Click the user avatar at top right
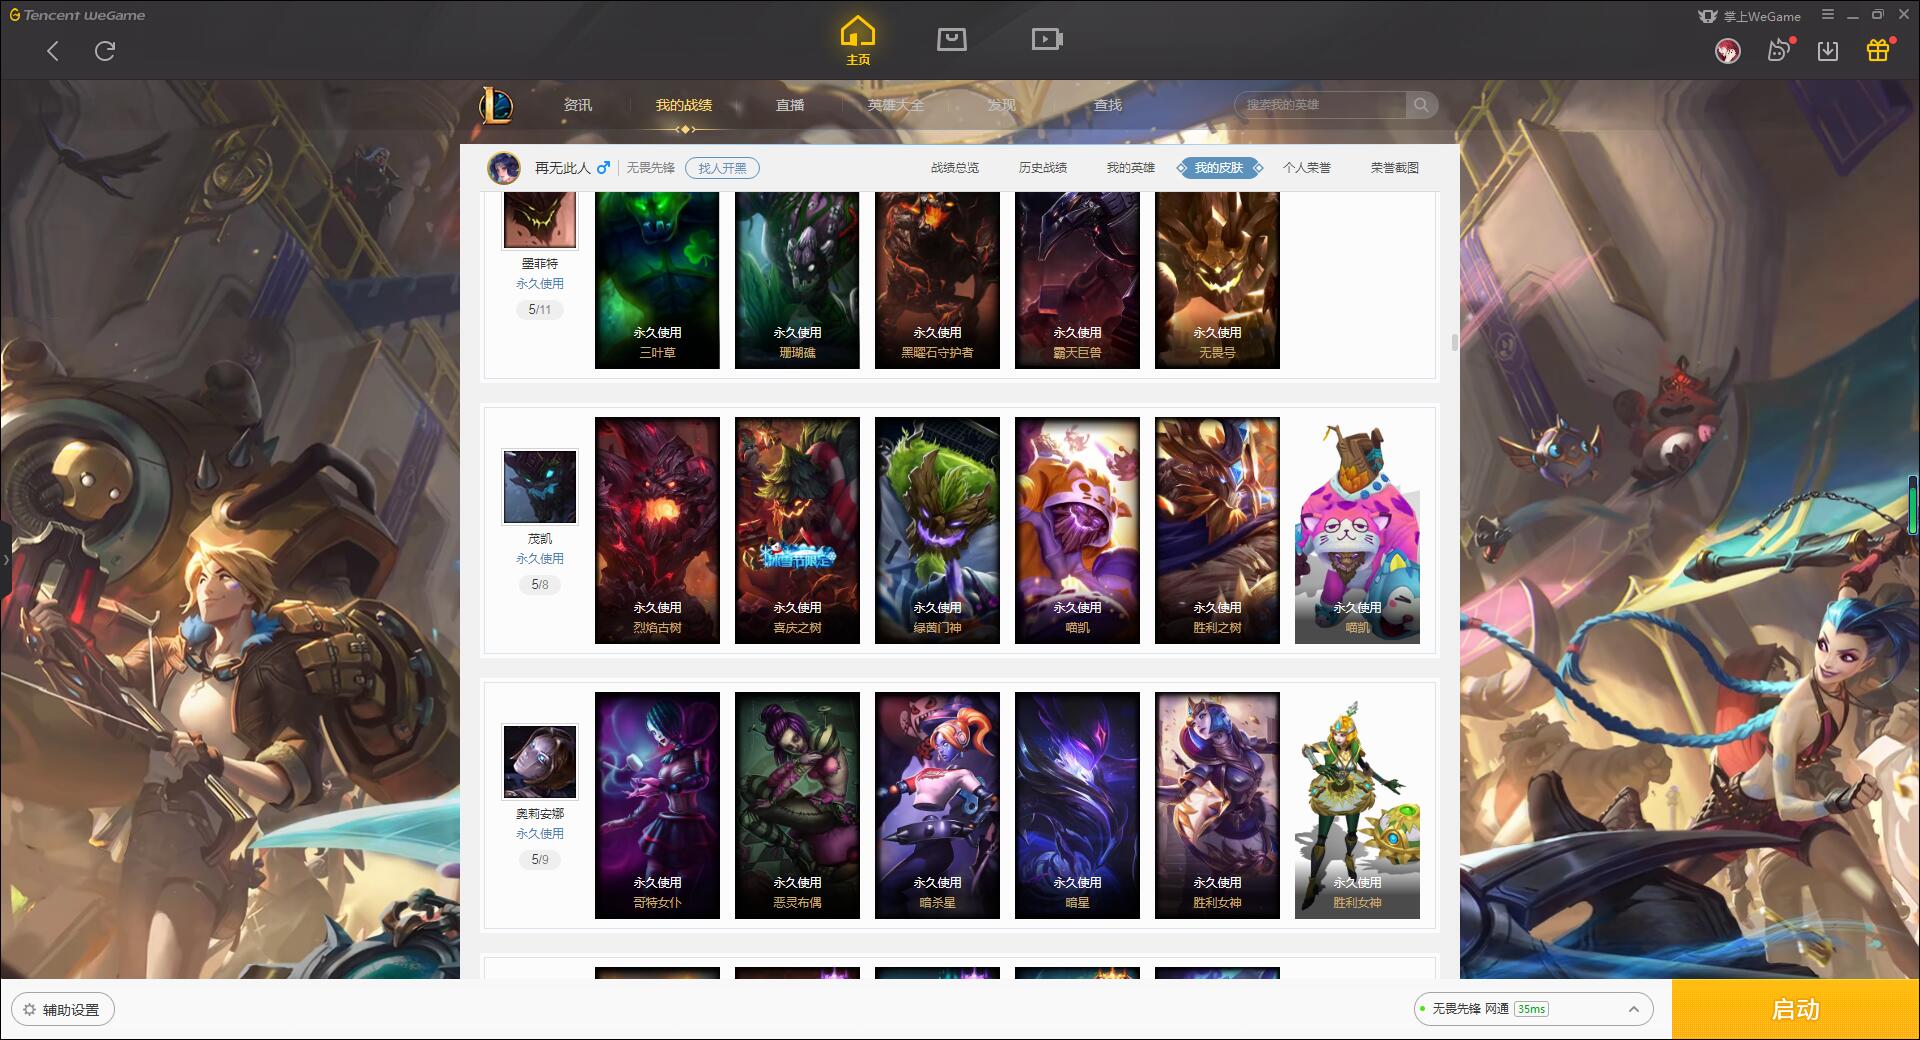This screenshot has width=1920, height=1040. (x=1727, y=51)
